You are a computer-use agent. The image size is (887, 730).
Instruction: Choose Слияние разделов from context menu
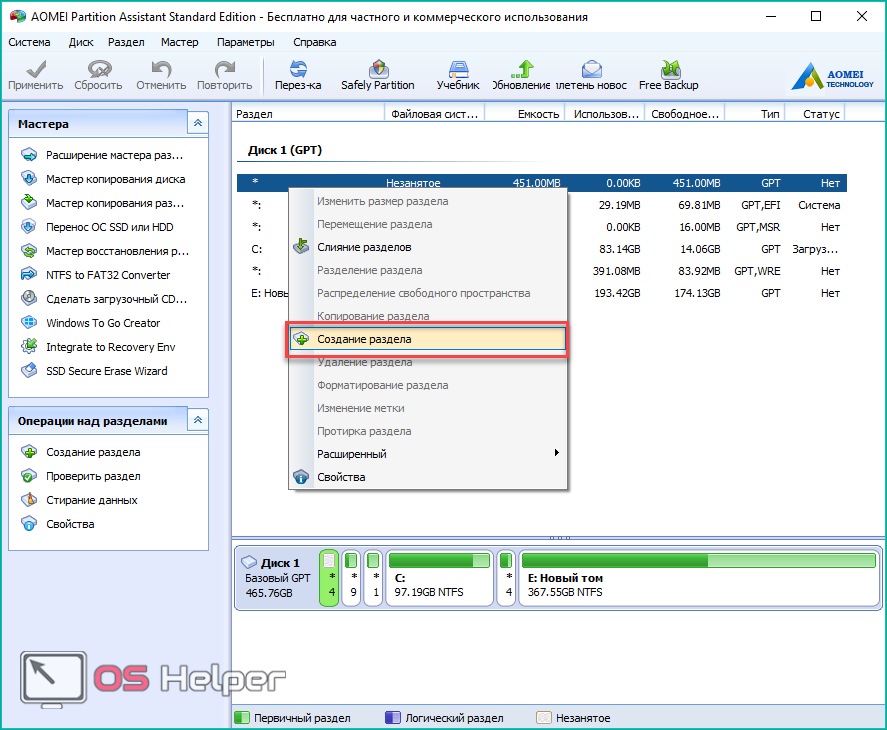[x=363, y=247]
